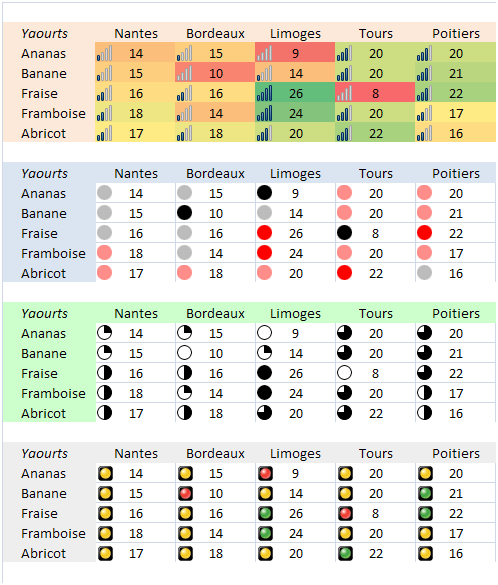Screen dimensions: 498x585
Task: Click the bright red circle beside Tours Abricot 22
Action: tap(344, 273)
